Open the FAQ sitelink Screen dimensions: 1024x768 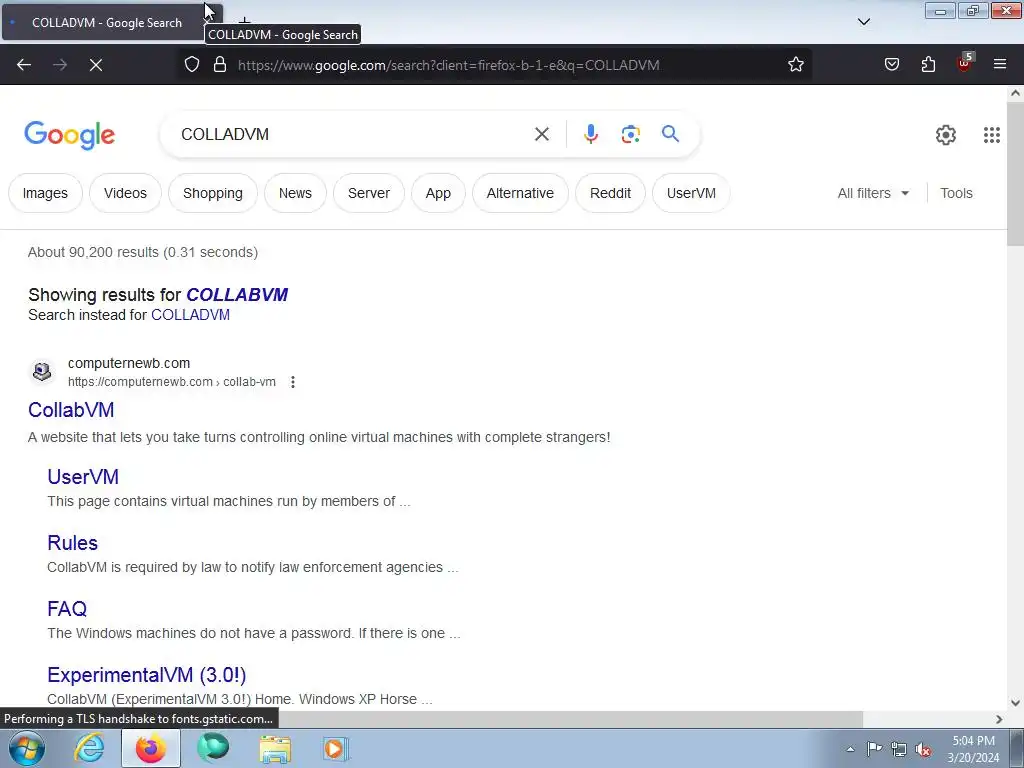click(67, 609)
